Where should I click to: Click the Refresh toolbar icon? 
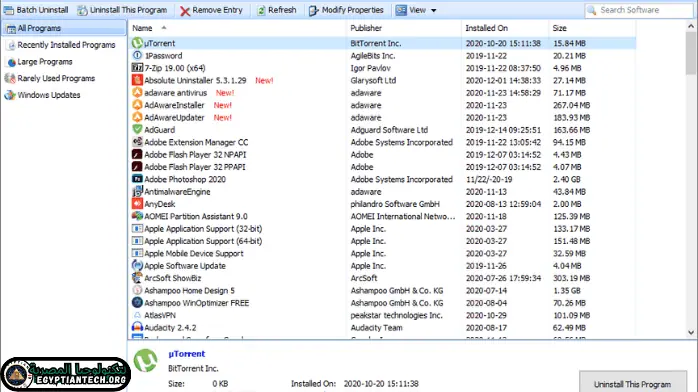coord(261,10)
